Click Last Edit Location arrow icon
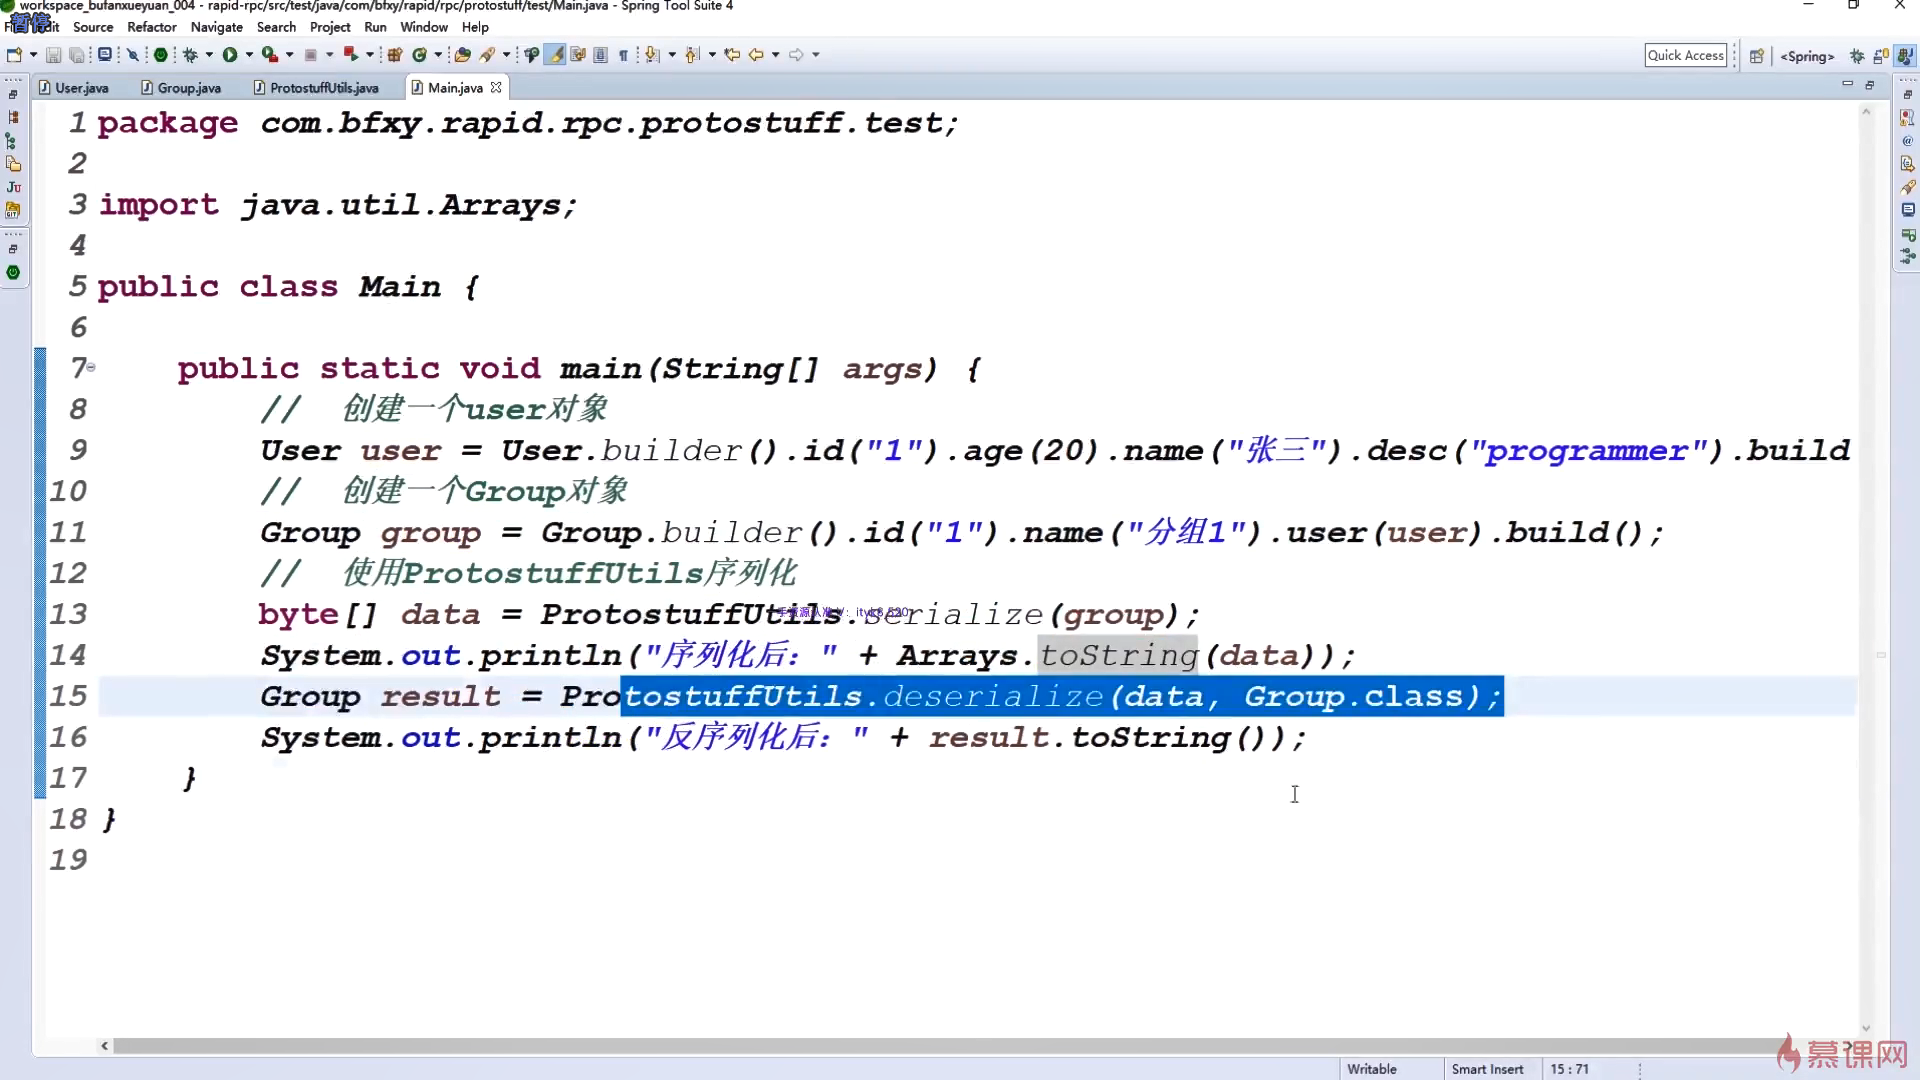Viewport: 1920px width, 1080px height. pos(732,55)
